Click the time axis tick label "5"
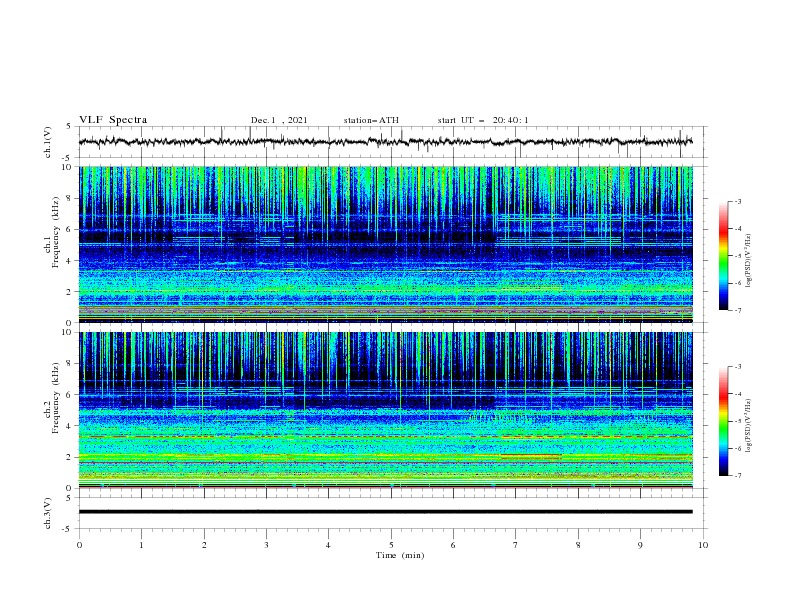Viewport: 792px width, 612px height. point(391,545)
